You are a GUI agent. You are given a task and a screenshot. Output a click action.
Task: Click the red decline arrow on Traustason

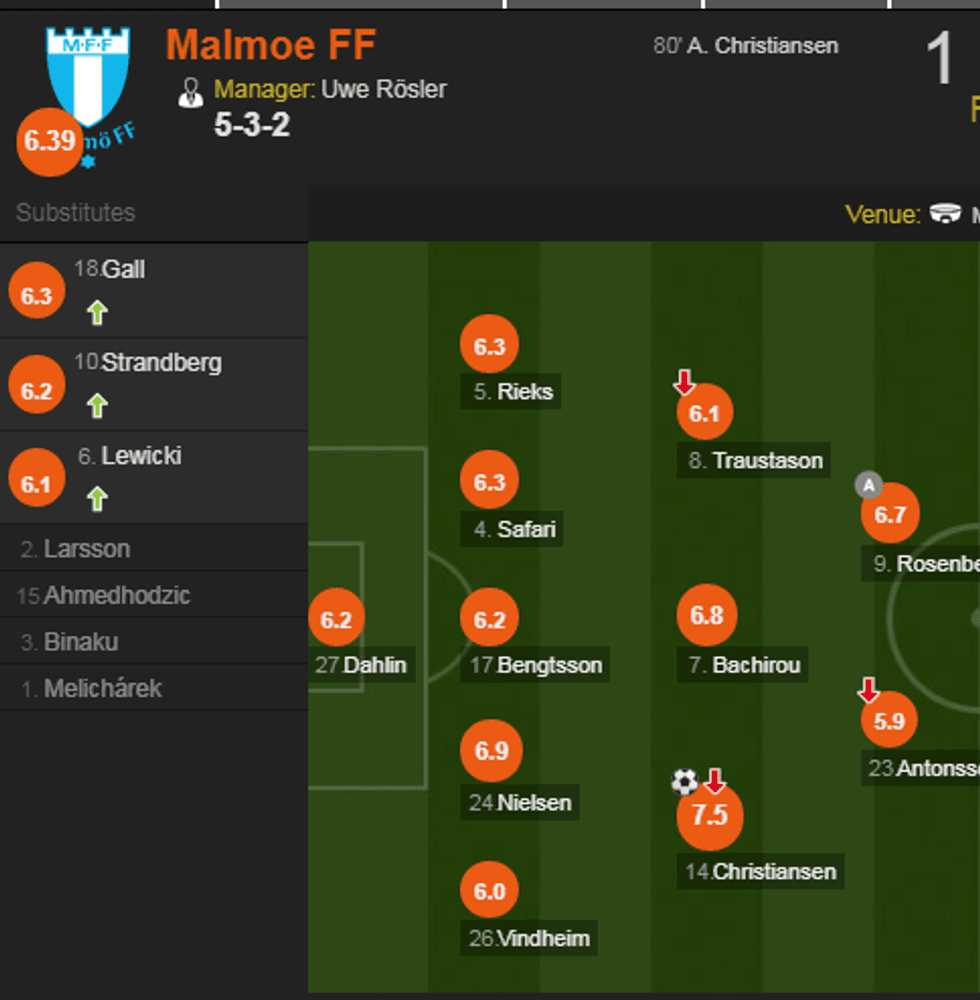683,382
